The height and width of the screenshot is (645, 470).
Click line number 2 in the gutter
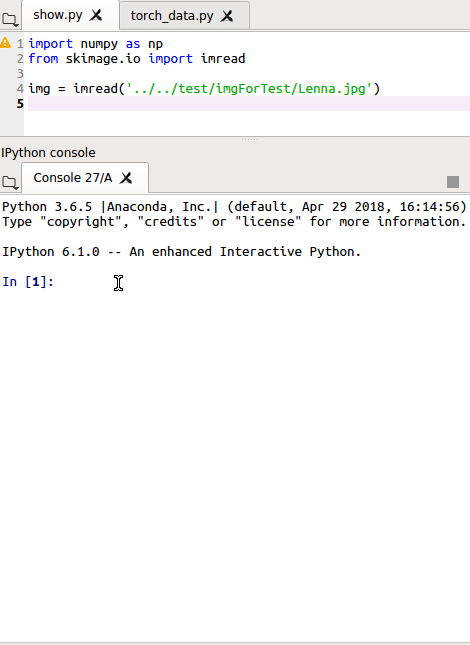(x=20, y=59)
